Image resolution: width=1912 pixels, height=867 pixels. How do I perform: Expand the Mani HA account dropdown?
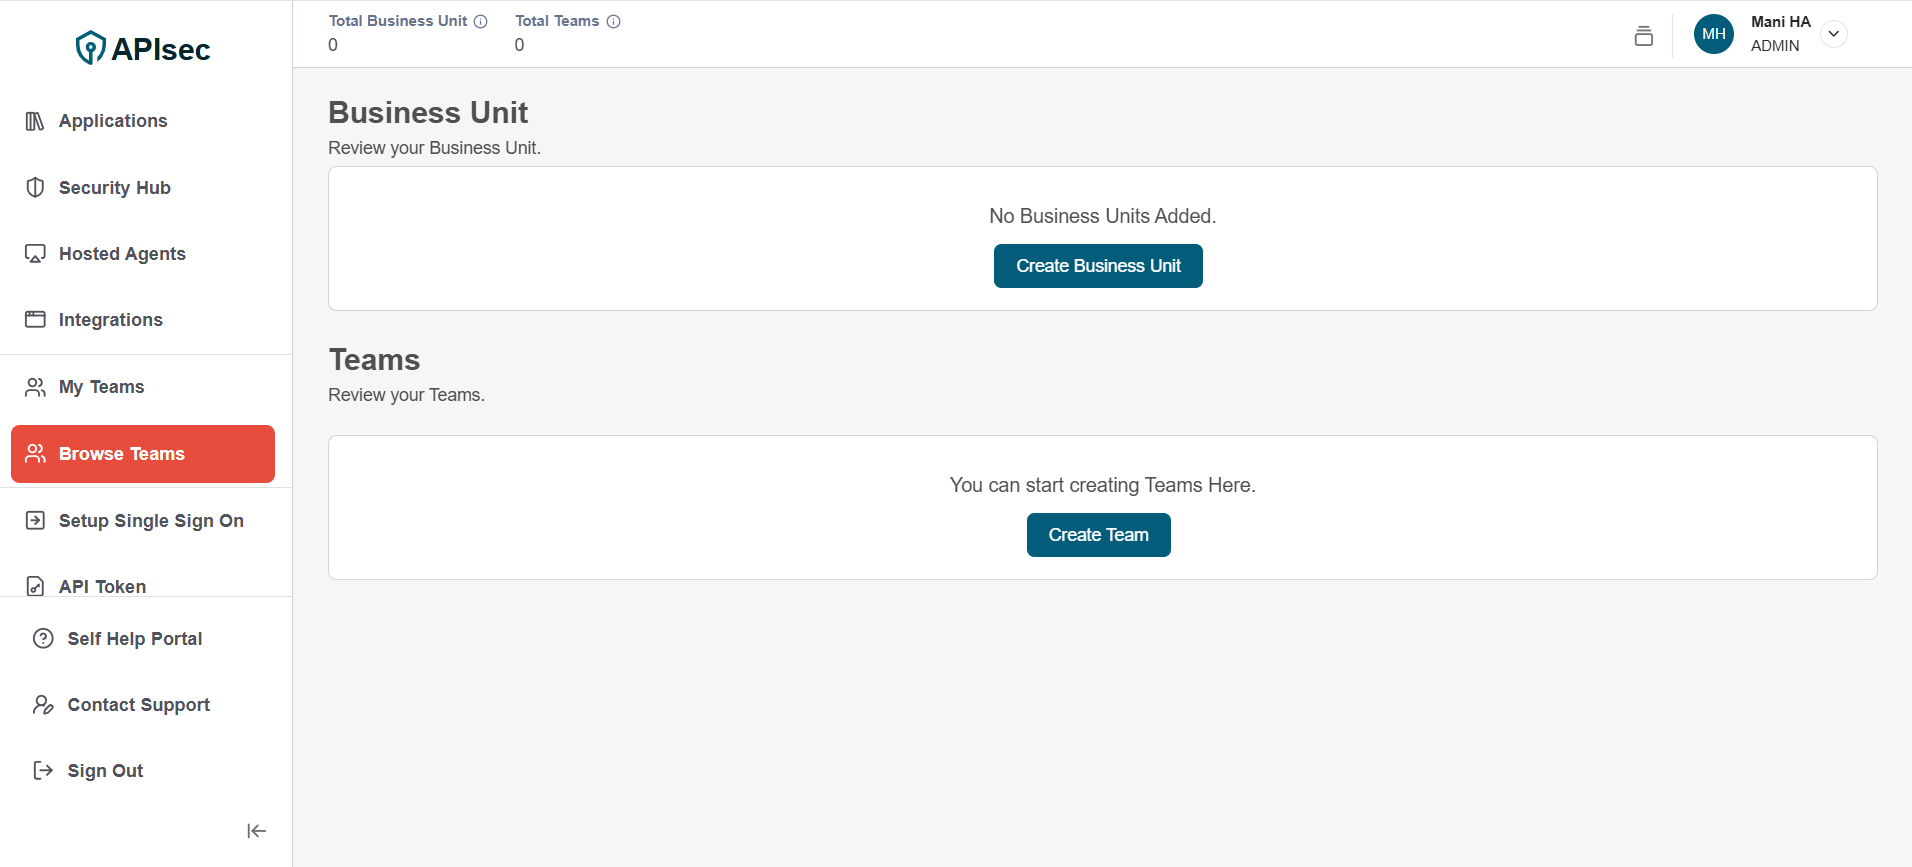tap(1833, 34)
